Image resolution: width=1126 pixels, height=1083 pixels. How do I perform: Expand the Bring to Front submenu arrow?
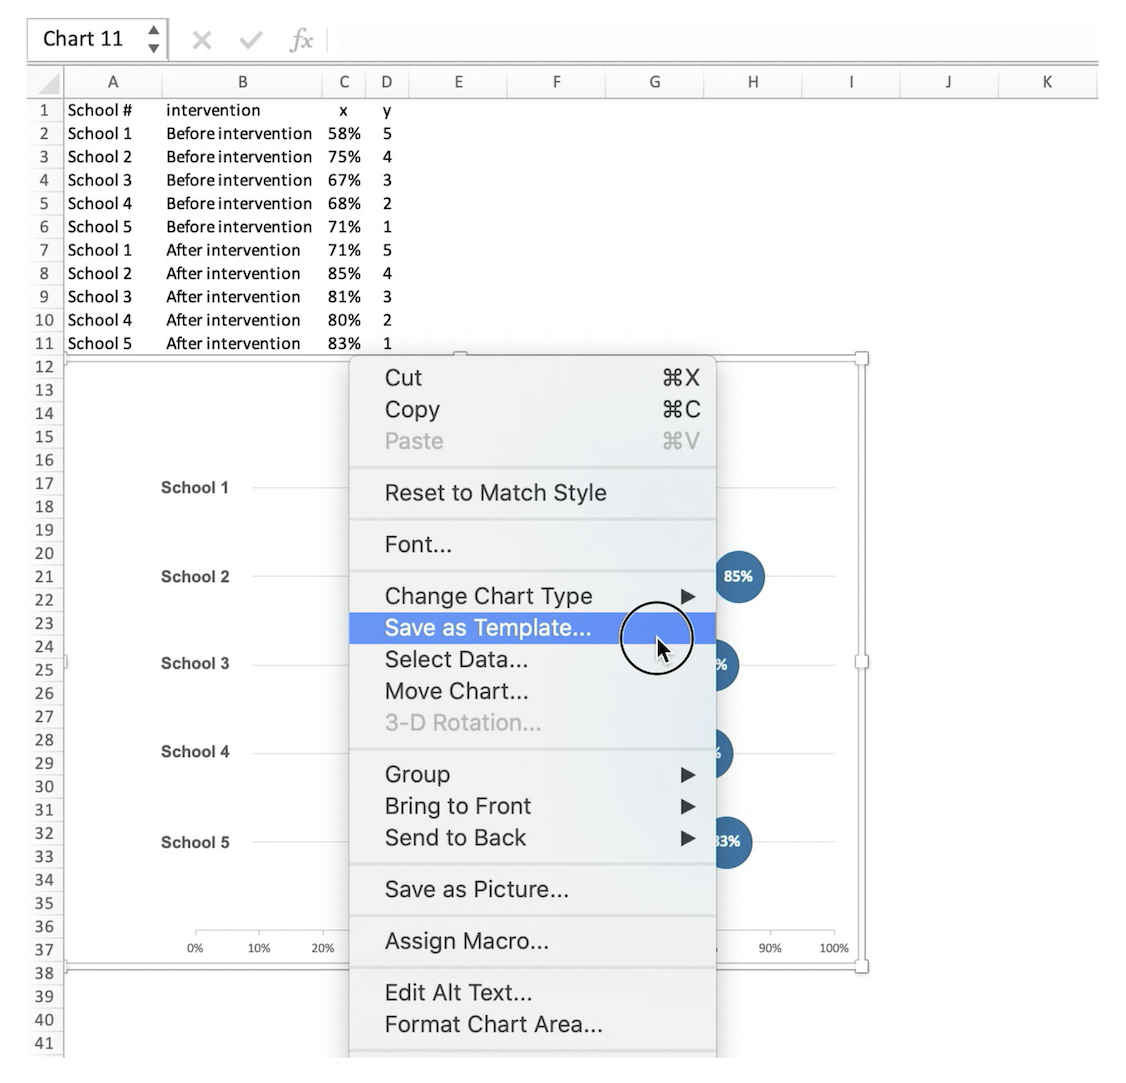click(x=688, y=806)
